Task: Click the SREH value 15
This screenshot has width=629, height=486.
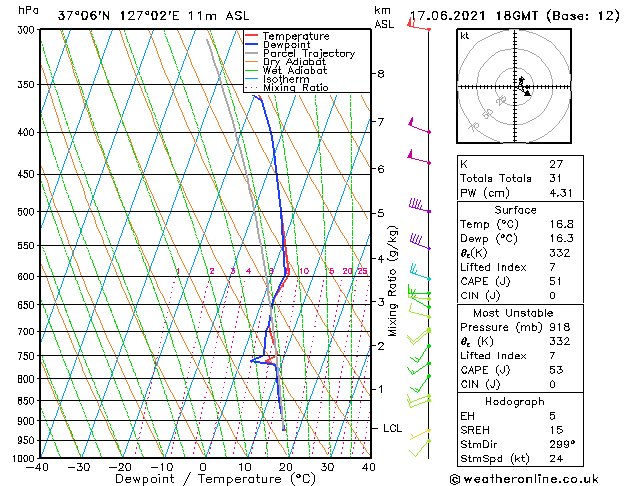Action: (x=556, y=430)
